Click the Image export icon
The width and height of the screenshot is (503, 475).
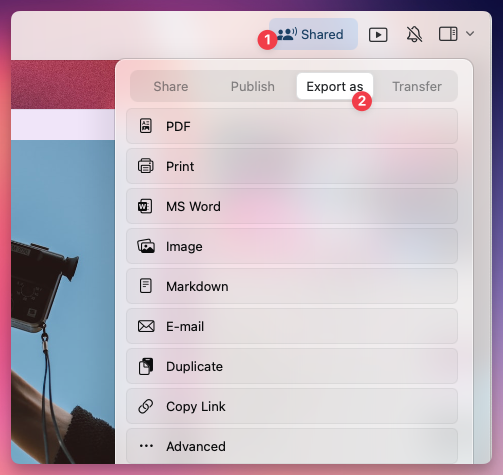click(146, 246)
